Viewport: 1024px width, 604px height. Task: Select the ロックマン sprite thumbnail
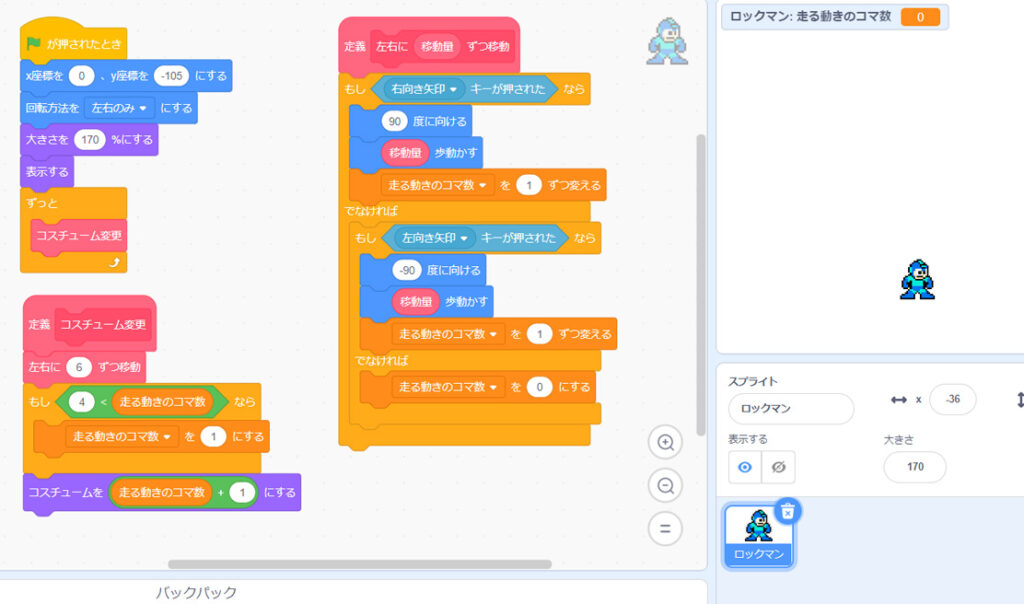pos(758,535)
